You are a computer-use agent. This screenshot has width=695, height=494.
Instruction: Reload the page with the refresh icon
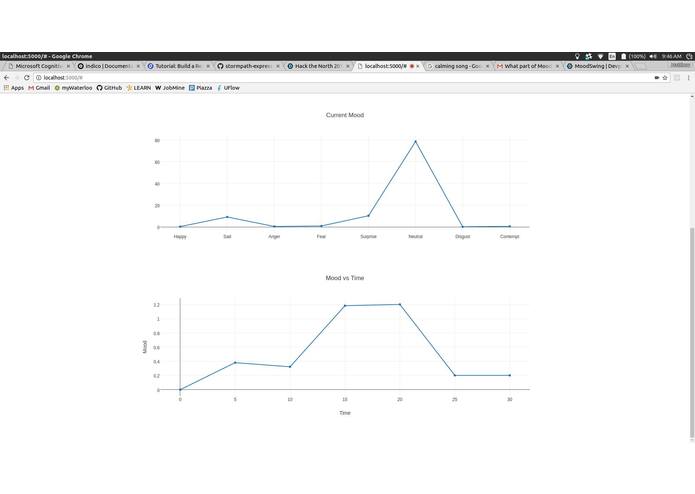27,78
